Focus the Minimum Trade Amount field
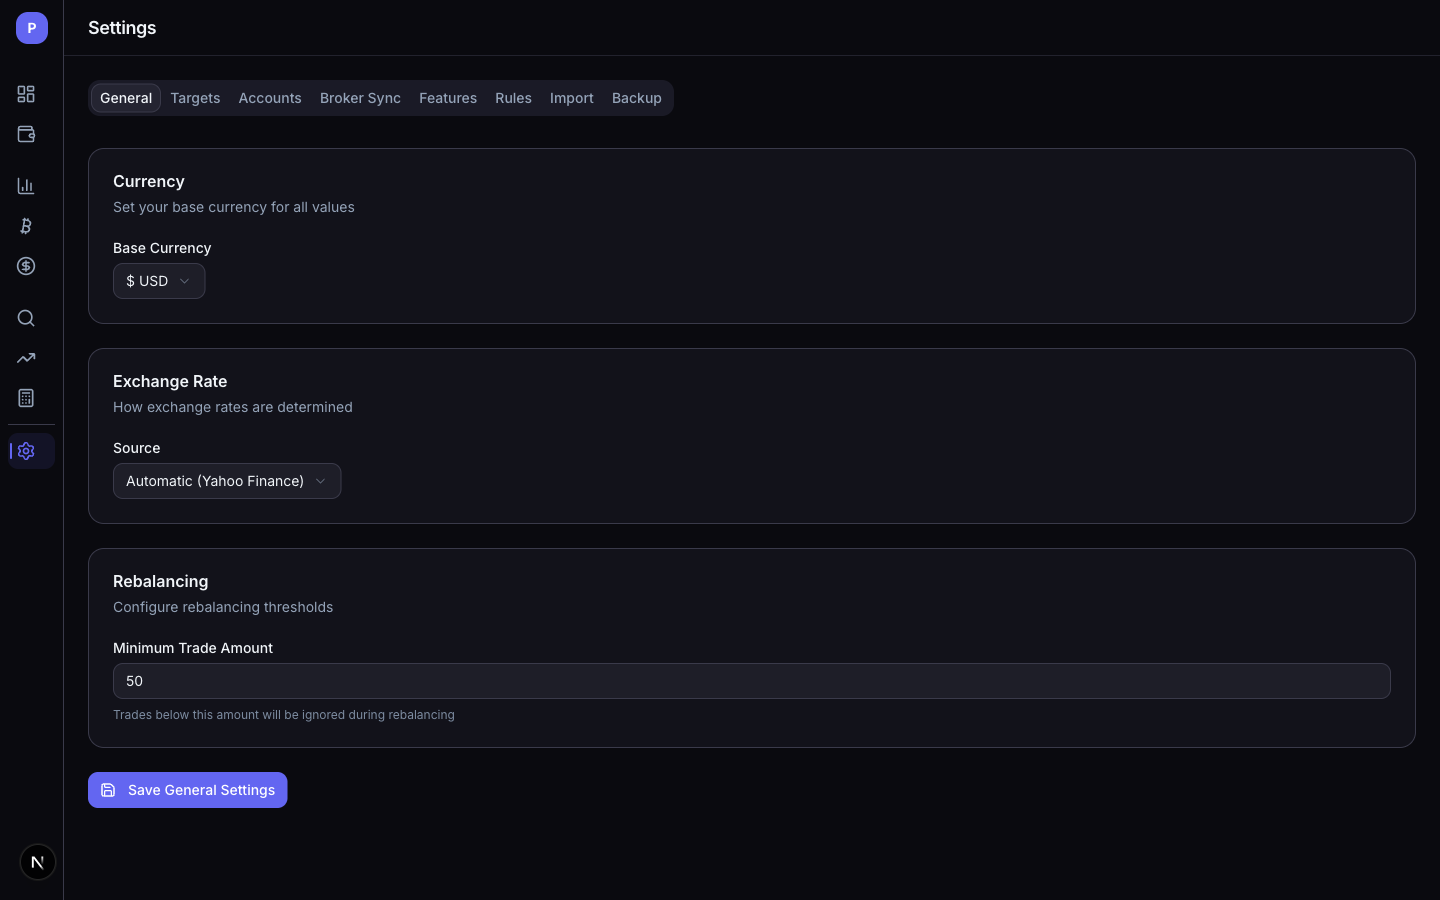 pos(752,681)
